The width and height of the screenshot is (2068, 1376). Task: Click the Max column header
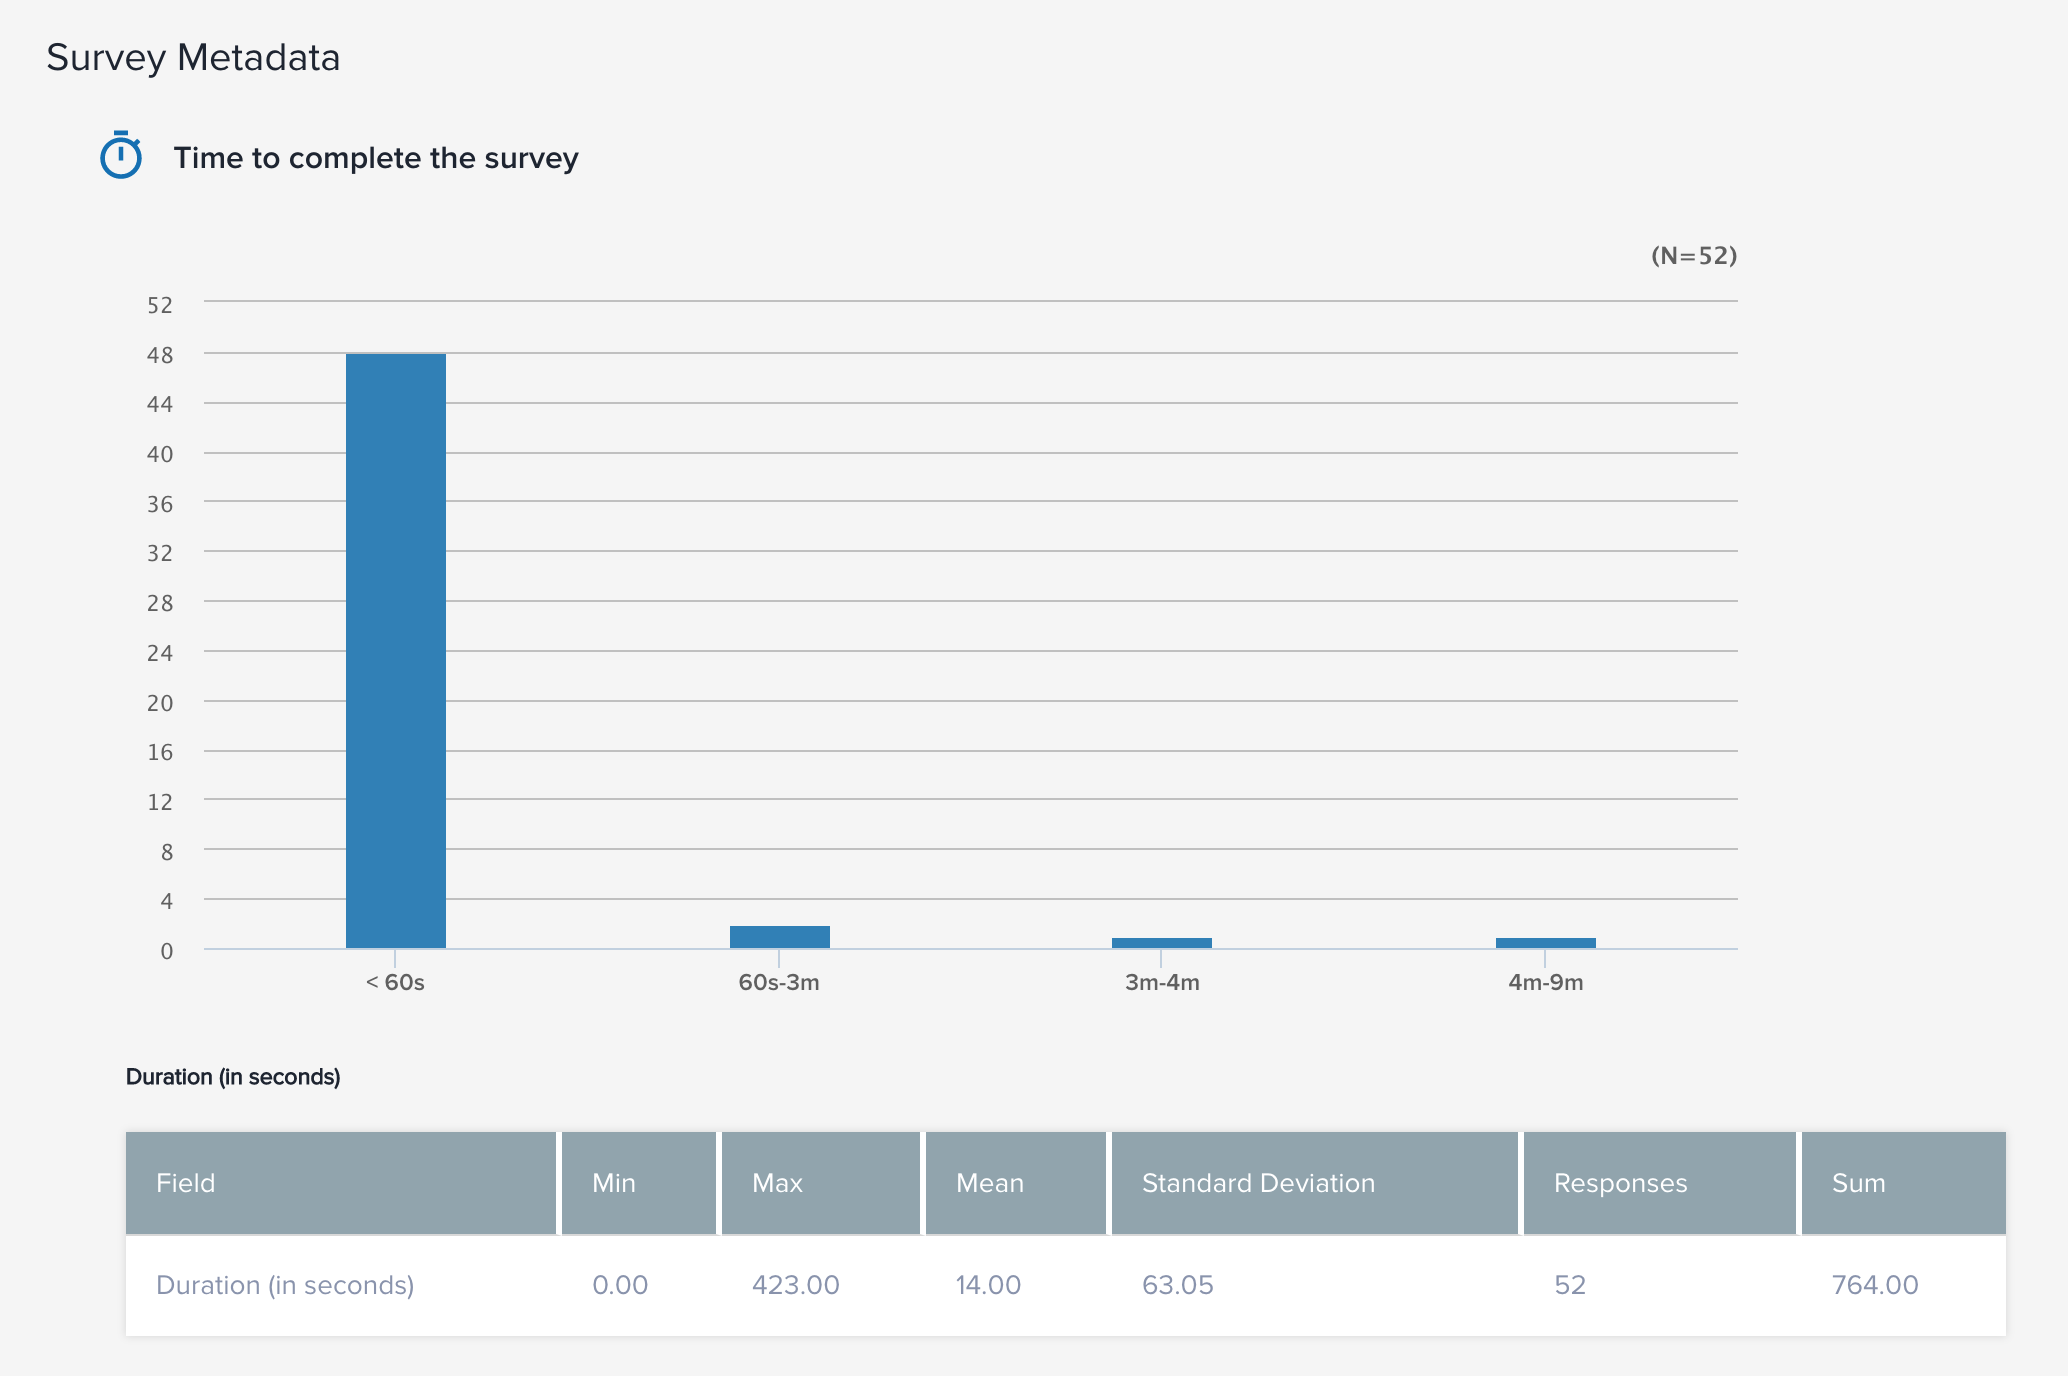777,1183
